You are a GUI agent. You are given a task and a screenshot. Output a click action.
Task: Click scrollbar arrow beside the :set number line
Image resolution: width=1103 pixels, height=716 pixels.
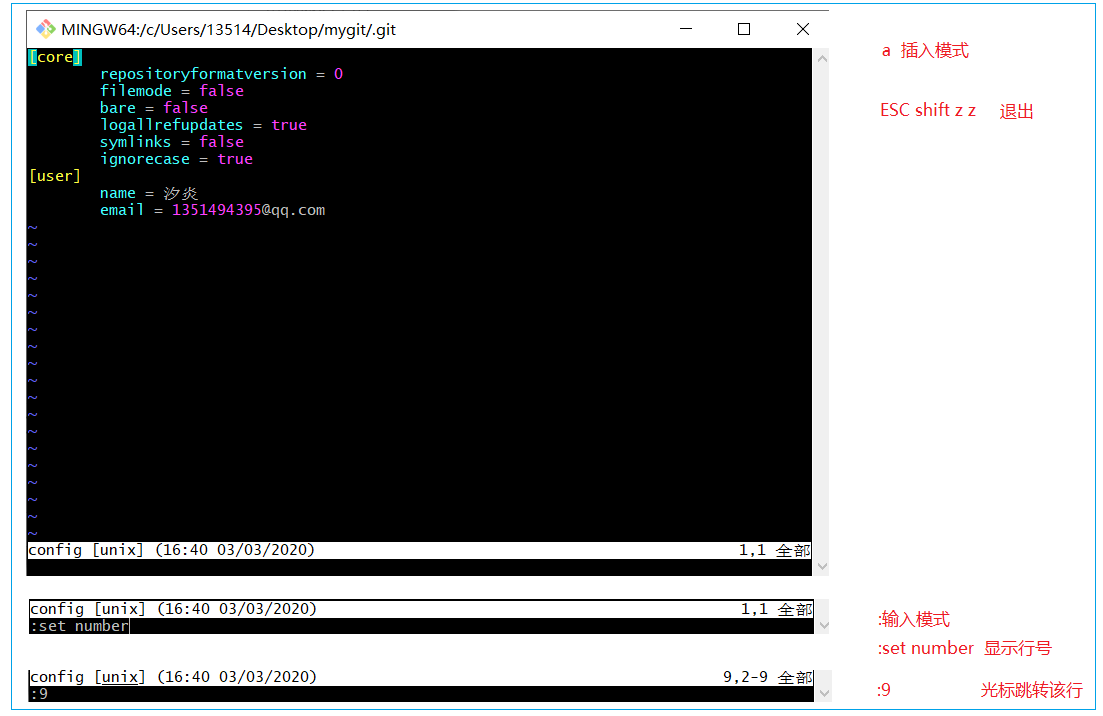coord(822,626)
